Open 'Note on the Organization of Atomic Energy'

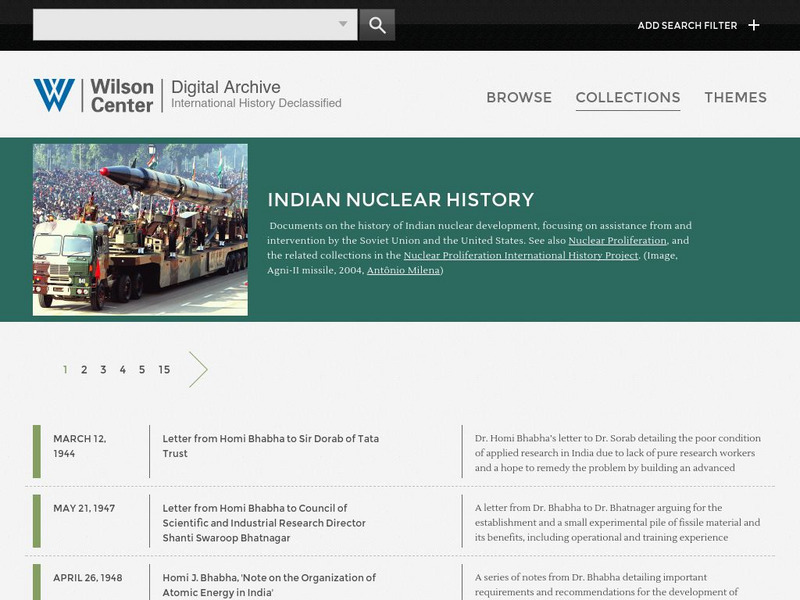pos(268,586)
